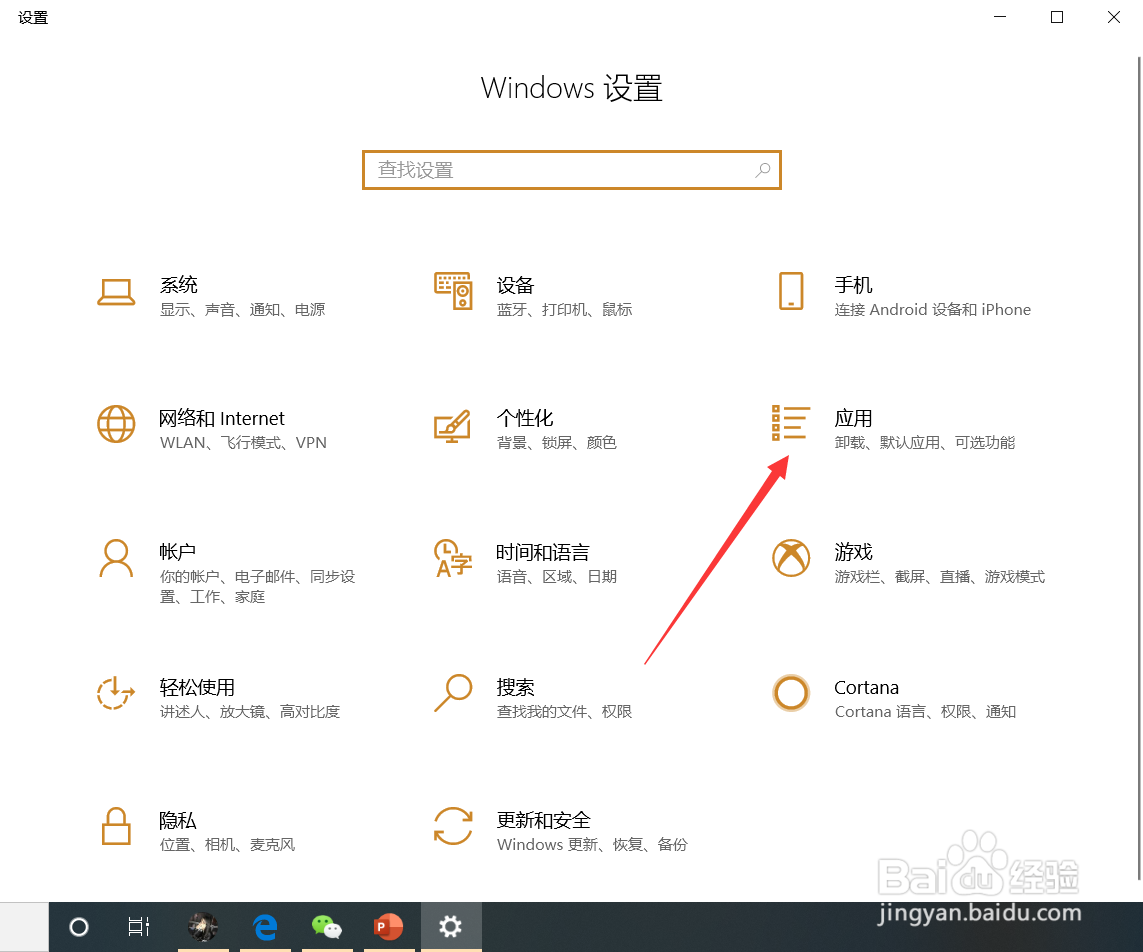Click the 搜索 heading
Screen dimensions: 1143x952
pyautogui.click(x=515, y=687)
